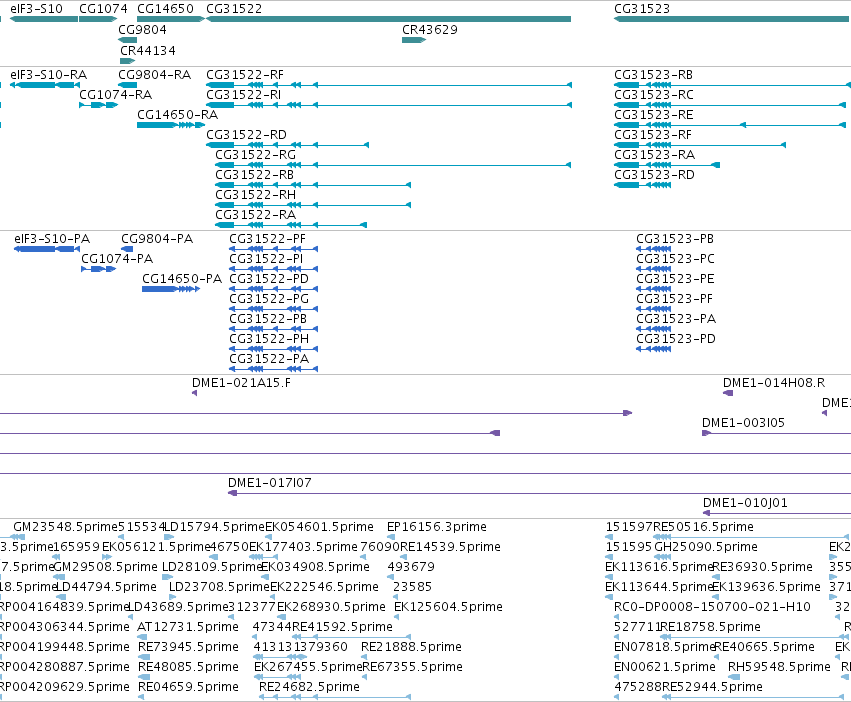The width and height of the screenshot is (851, 702).
Task: Select the CR43629 gene feature
Action: click(414, 40)
